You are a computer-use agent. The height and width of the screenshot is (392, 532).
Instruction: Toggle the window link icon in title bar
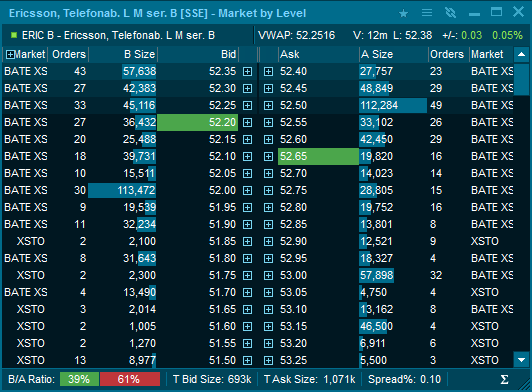[451, 13]
